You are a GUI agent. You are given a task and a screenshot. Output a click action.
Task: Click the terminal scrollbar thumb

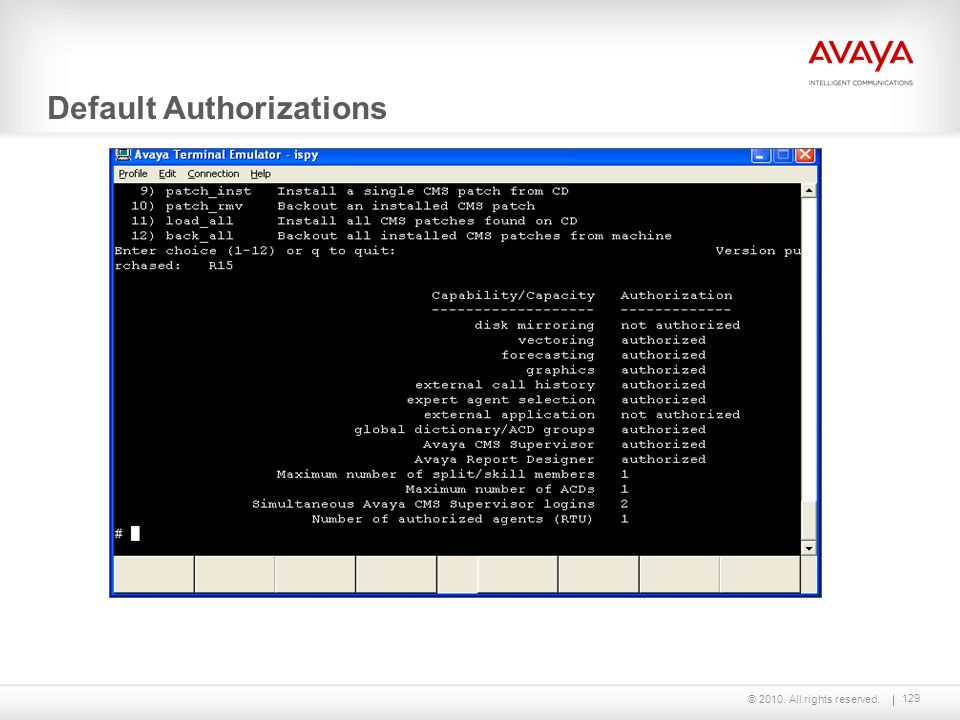click(x=809, y=520)
